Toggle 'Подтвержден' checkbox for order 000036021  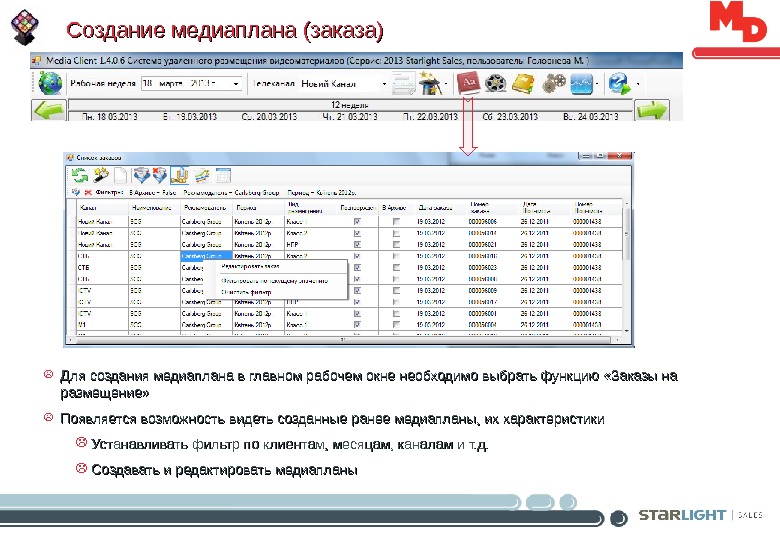[x=357, y=244]
